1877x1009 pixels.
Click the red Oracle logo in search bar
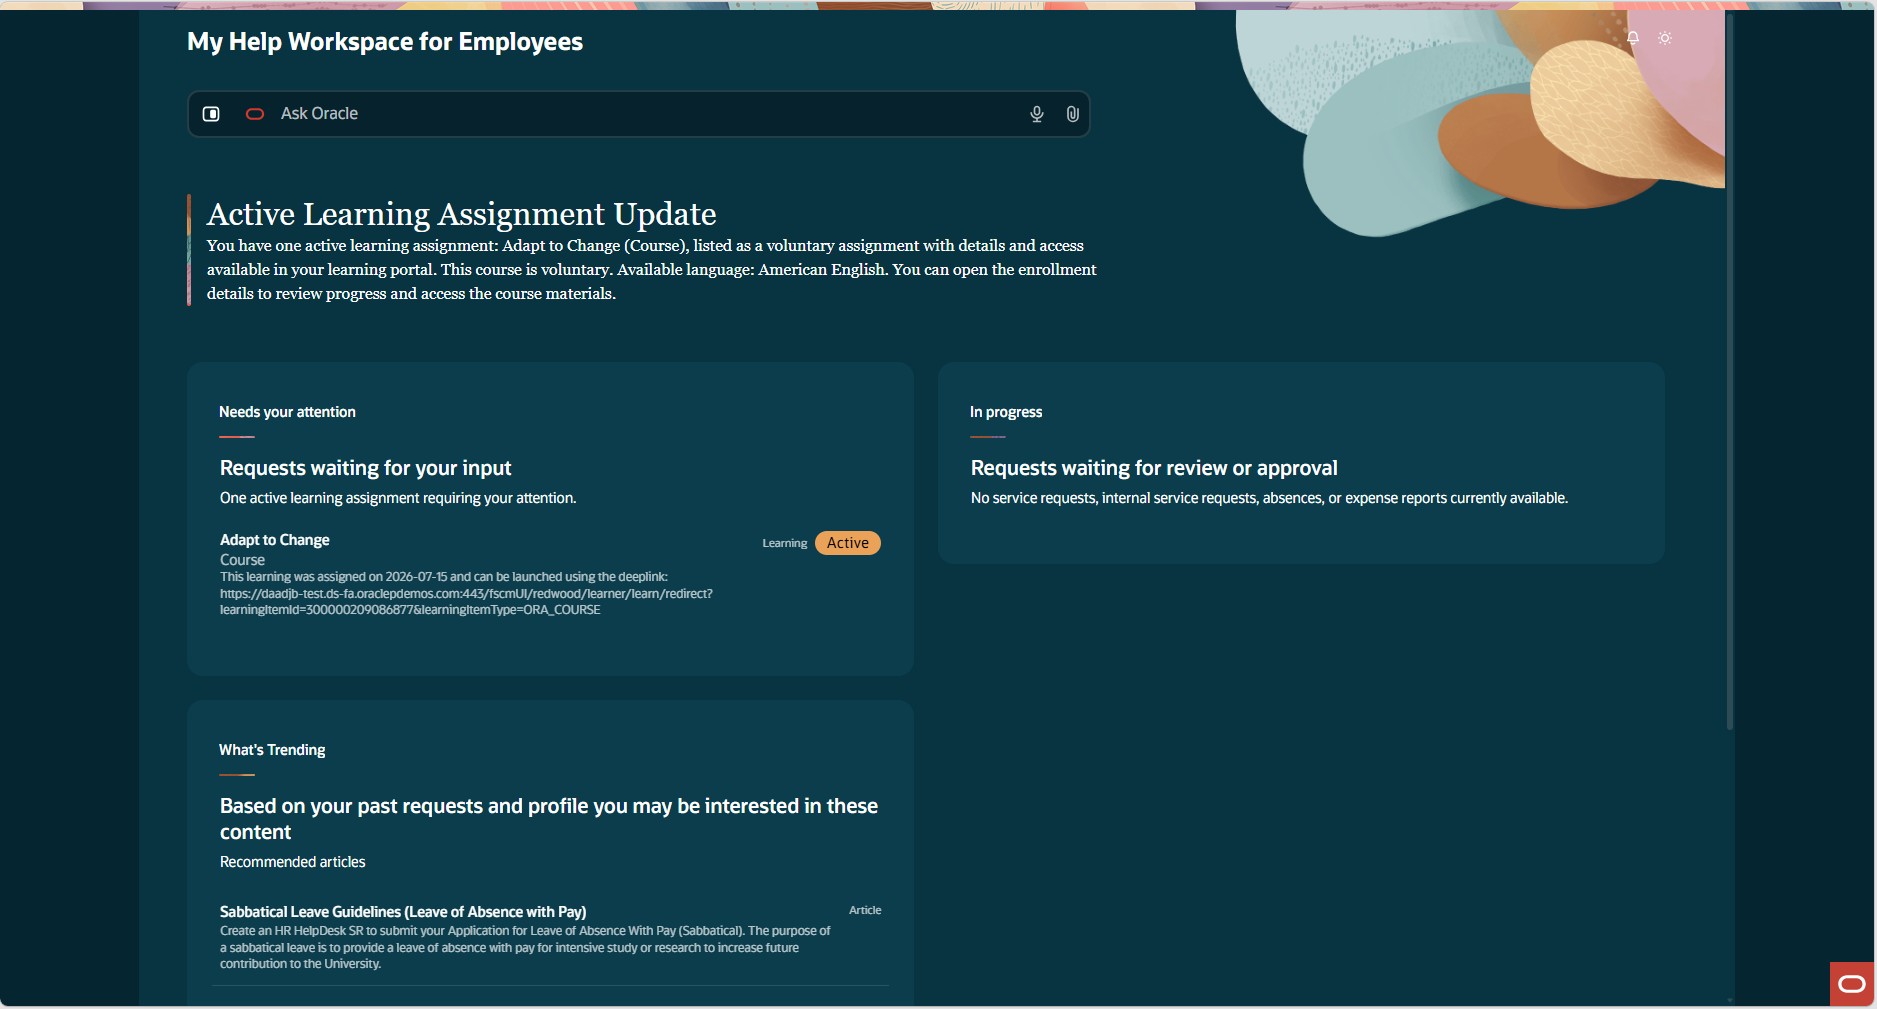coord(255,114)
